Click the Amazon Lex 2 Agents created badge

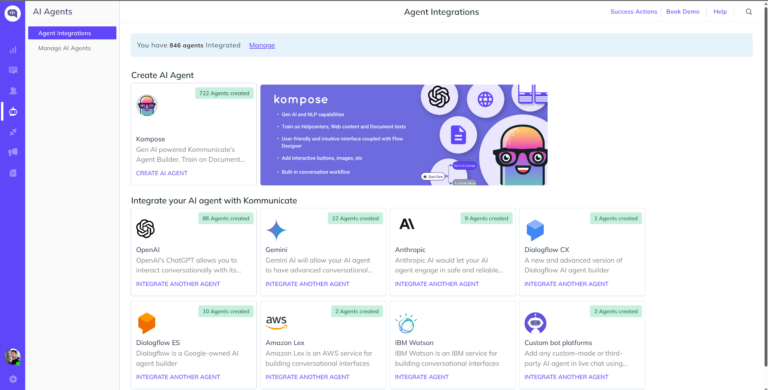click(x=357, y=312)
